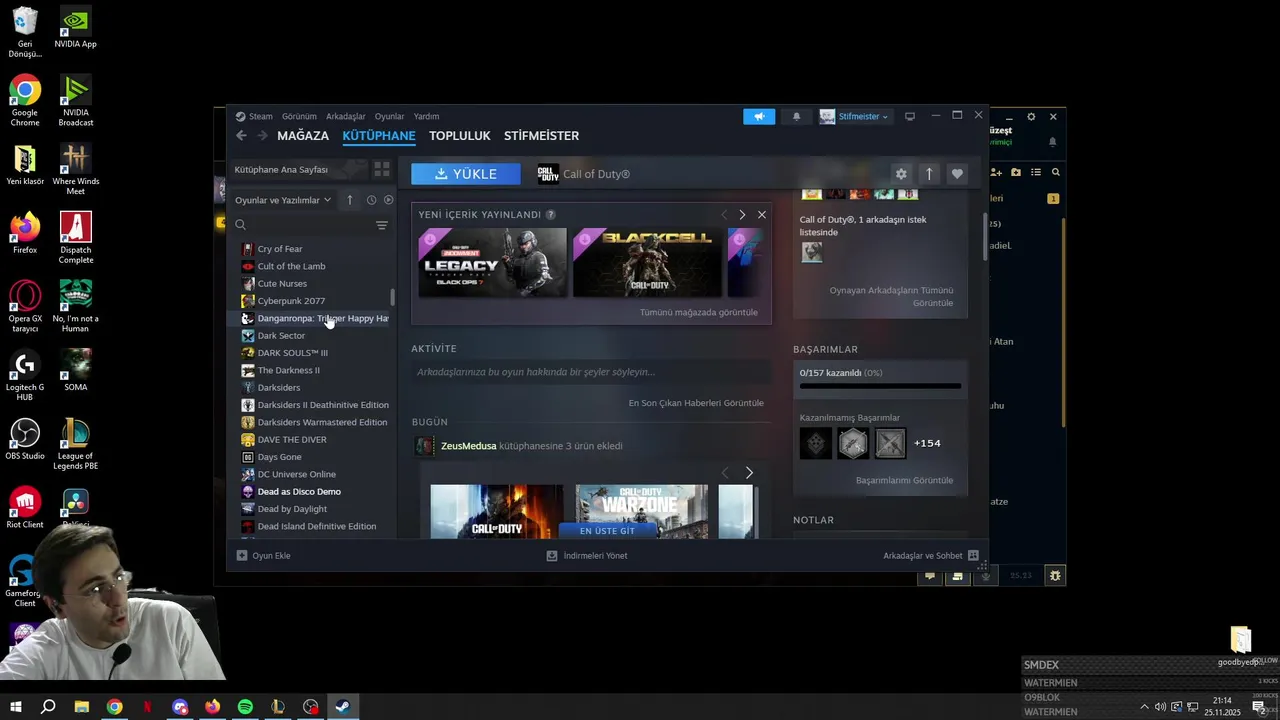Click the Steam taskbar icon
Viewport: 1280px width, 720px height.
(x=342, y=707)
